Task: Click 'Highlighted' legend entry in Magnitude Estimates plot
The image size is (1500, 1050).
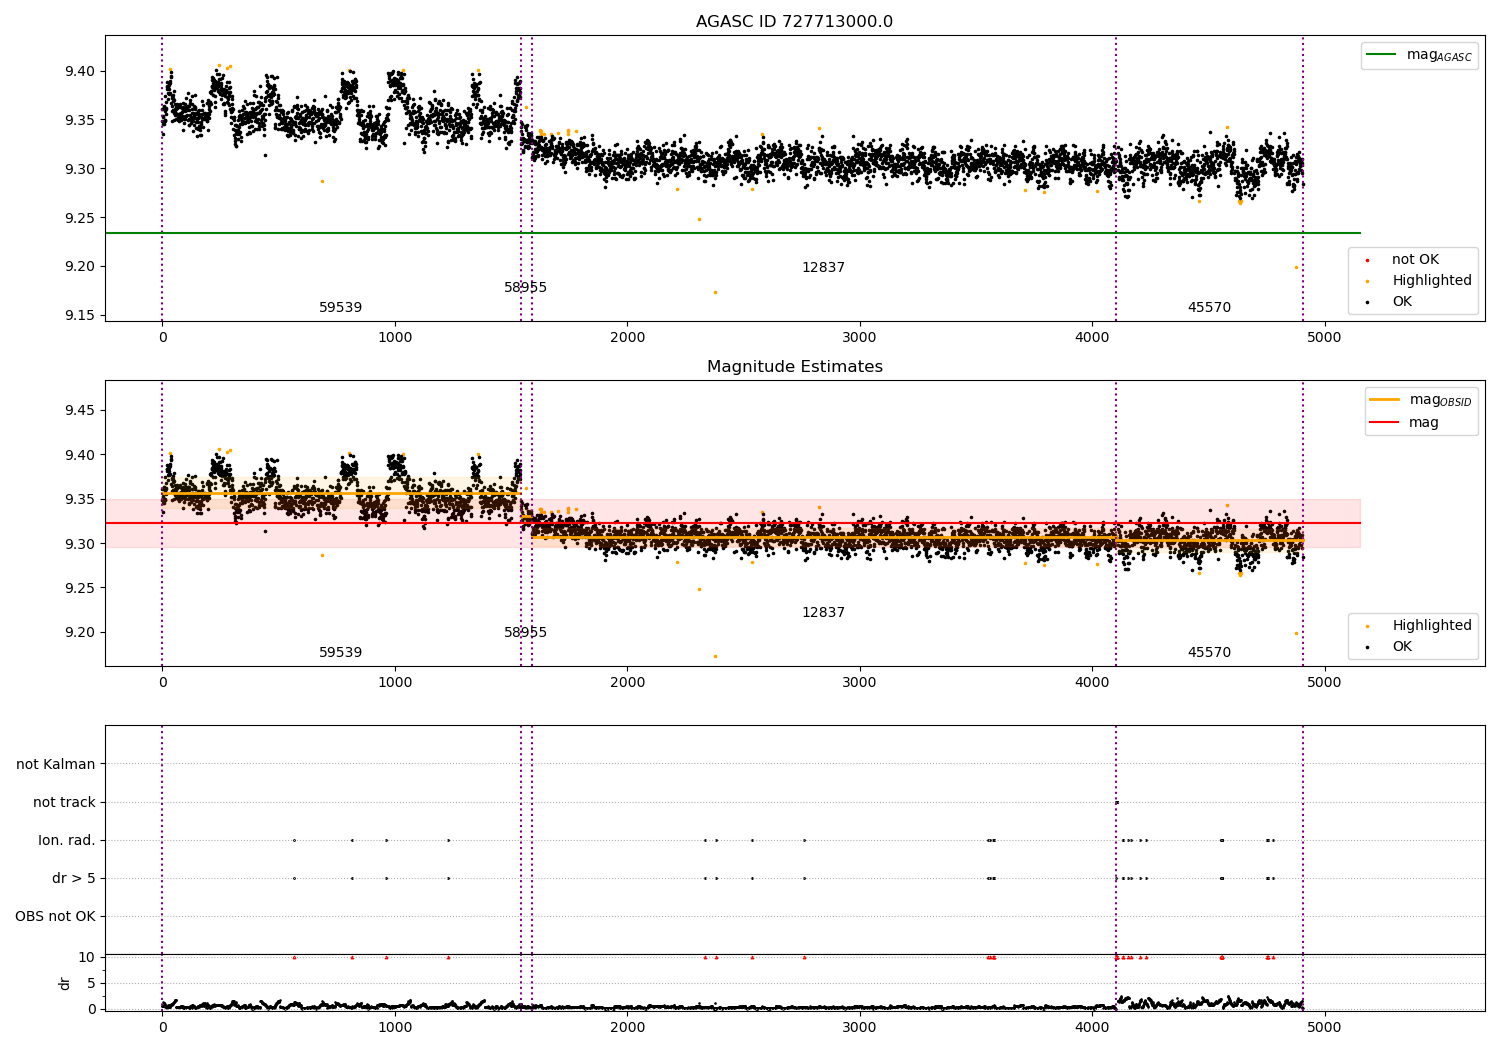Action: pos(1418,626)
